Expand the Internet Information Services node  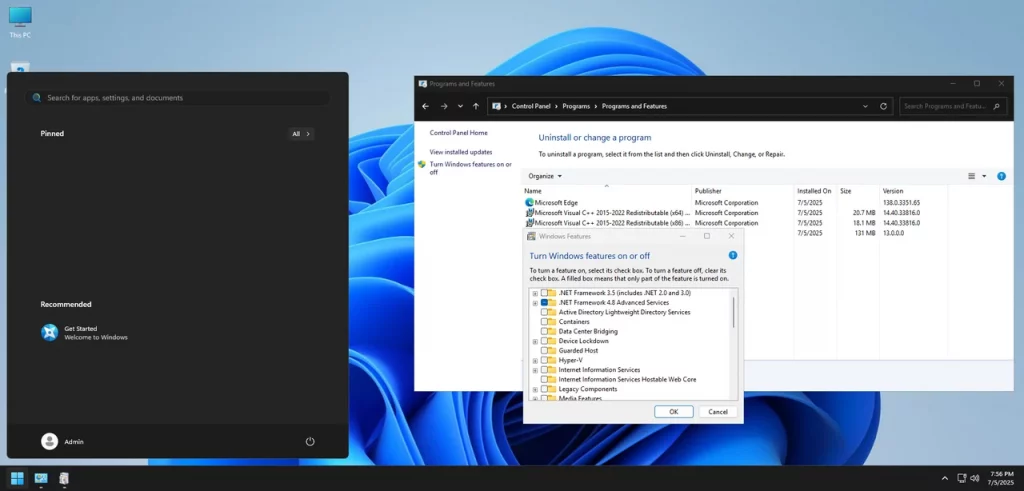tap(535, 370)
